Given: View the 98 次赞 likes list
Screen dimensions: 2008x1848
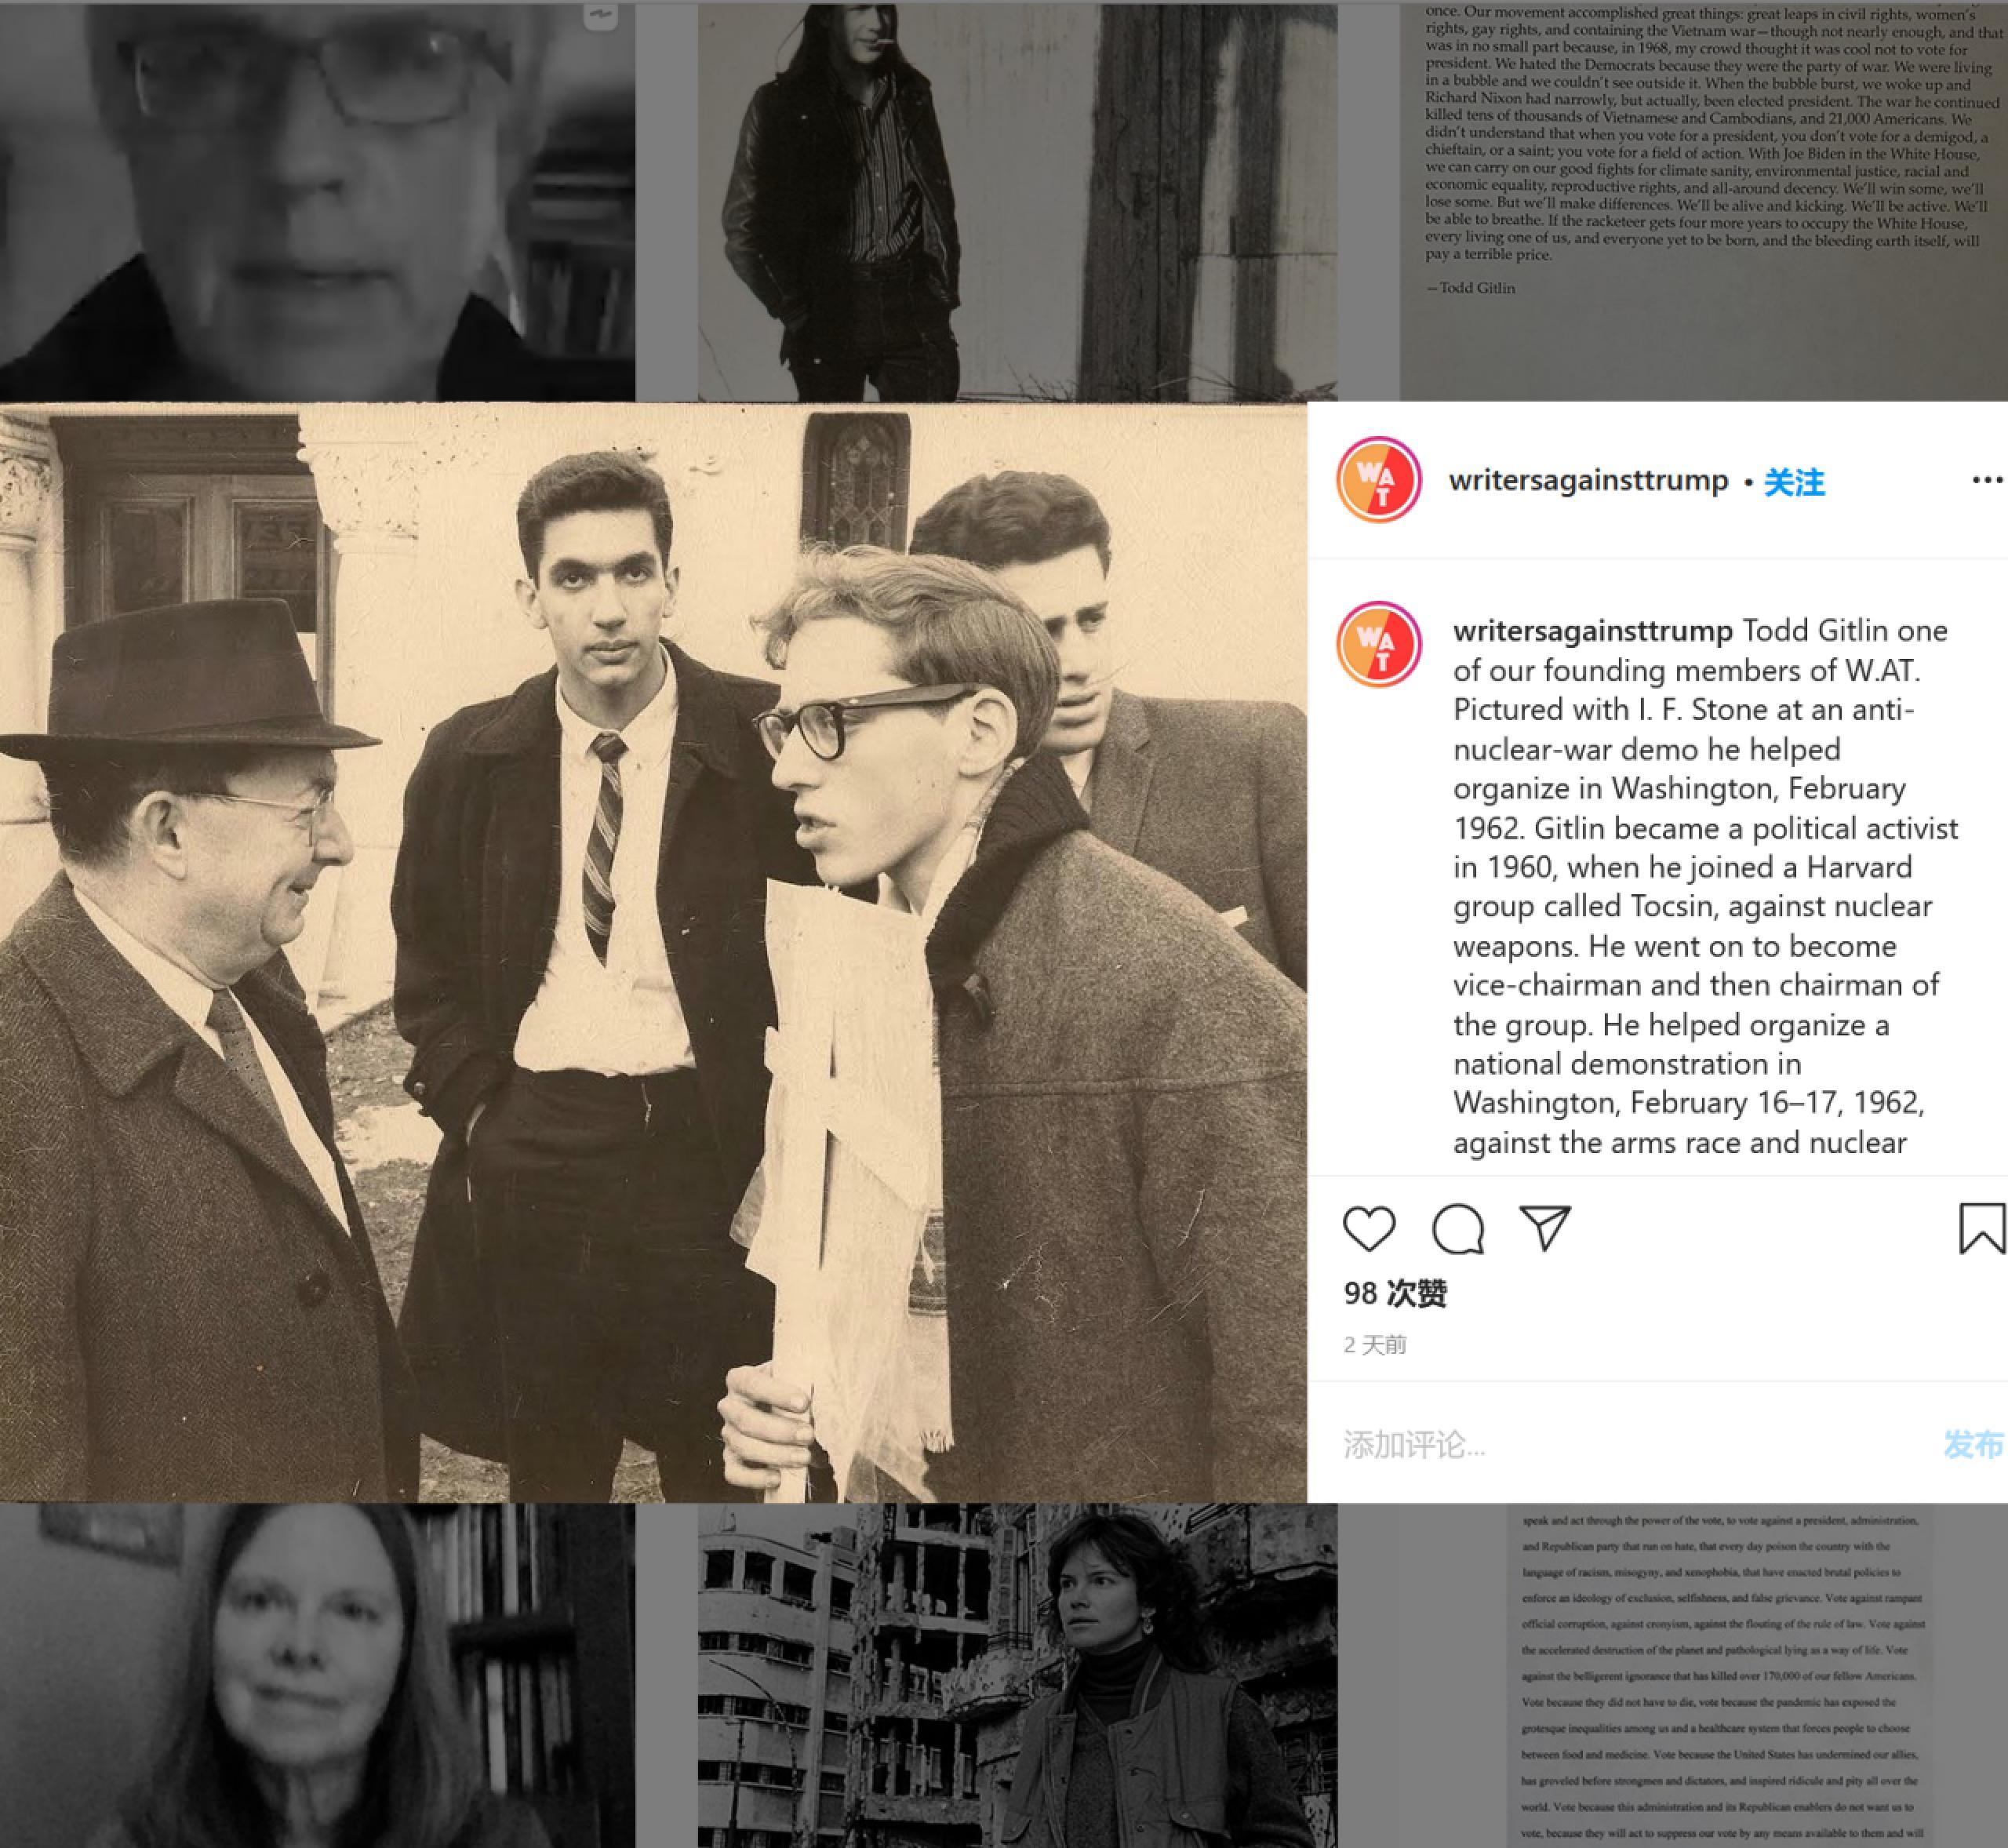Looking at the screenshot, I should click(x=1395, y=1293).
